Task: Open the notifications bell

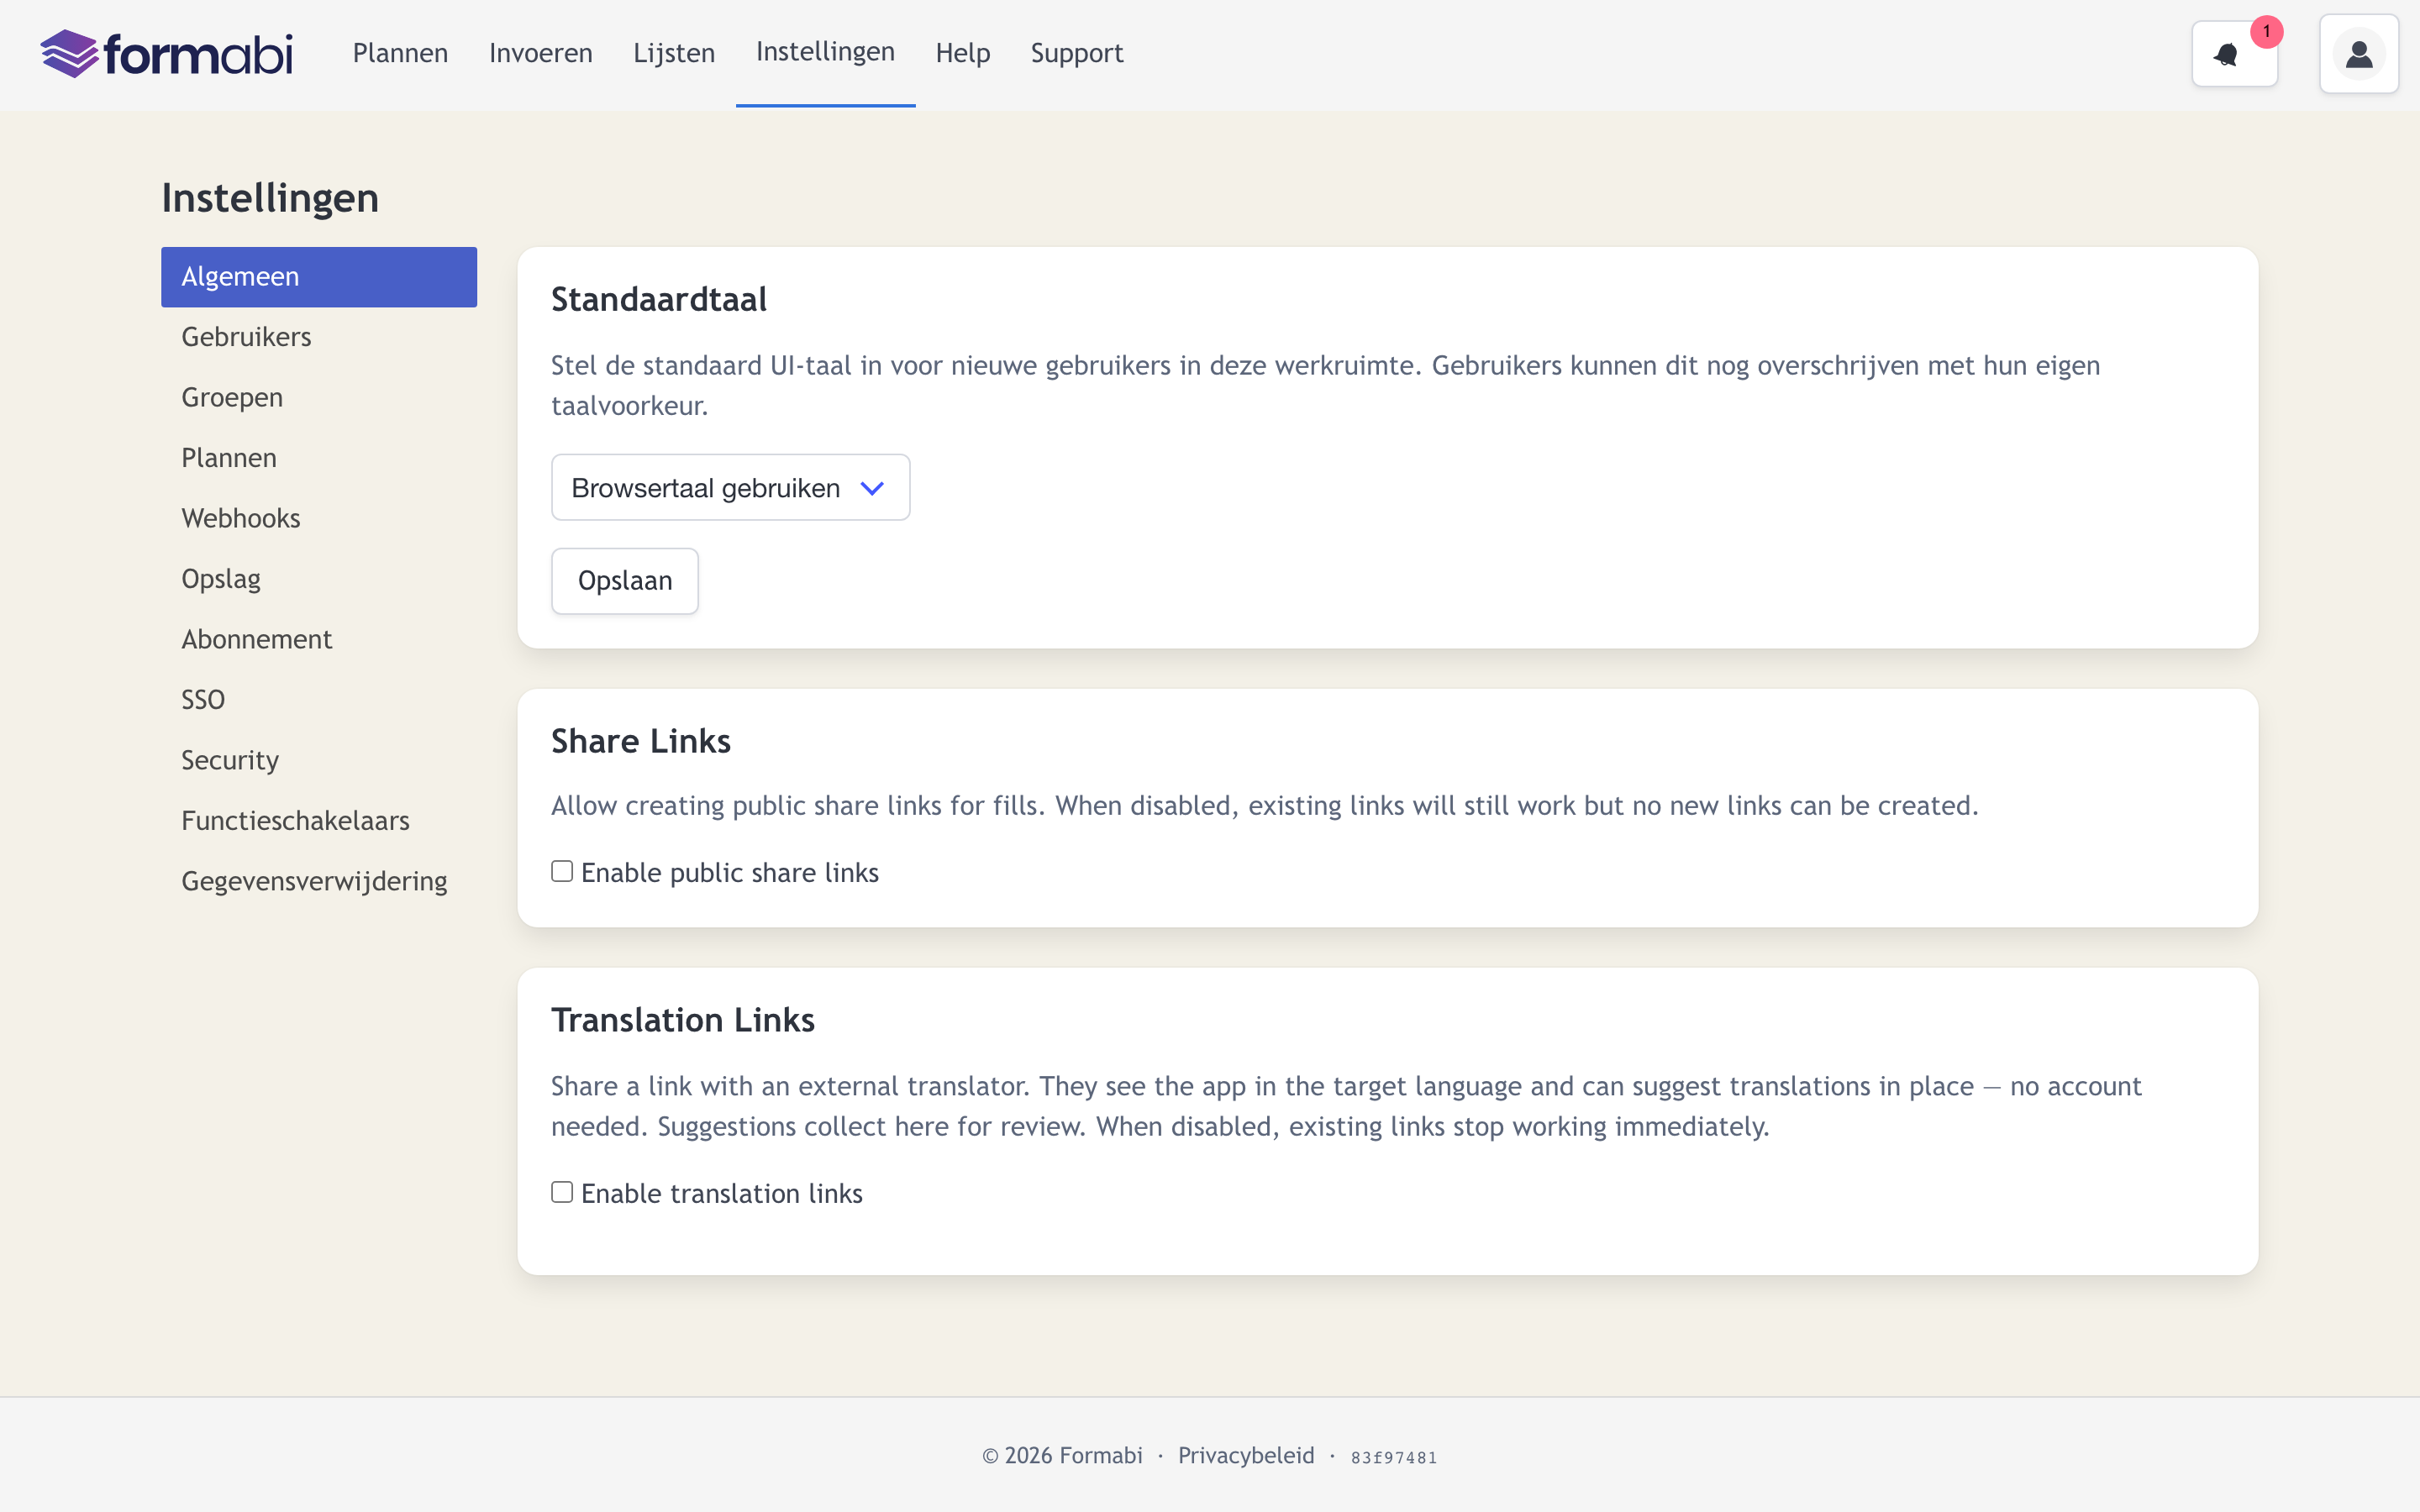Action: 2234,54
